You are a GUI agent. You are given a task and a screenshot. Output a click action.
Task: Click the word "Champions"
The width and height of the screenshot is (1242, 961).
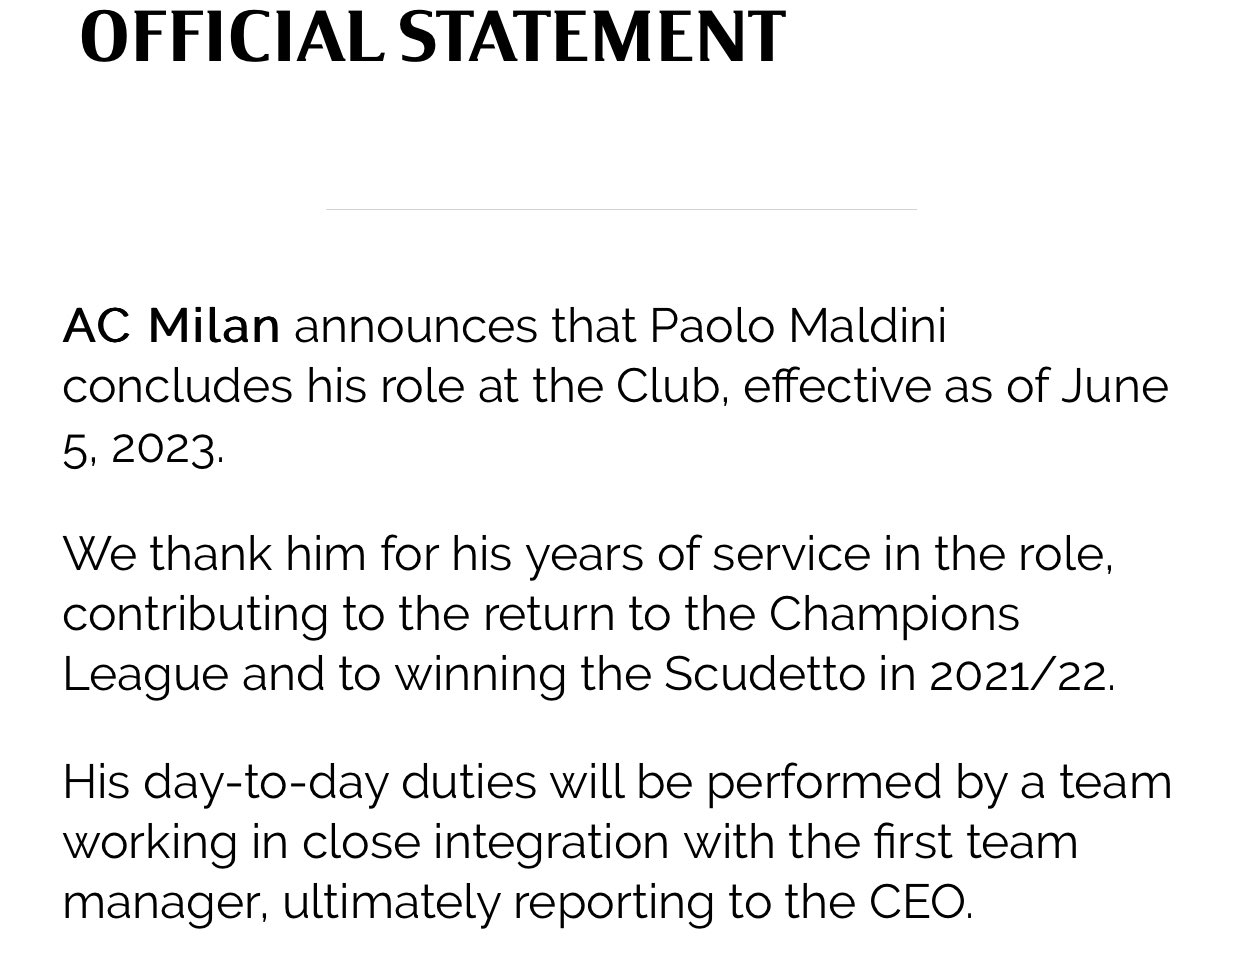[894, 614]
